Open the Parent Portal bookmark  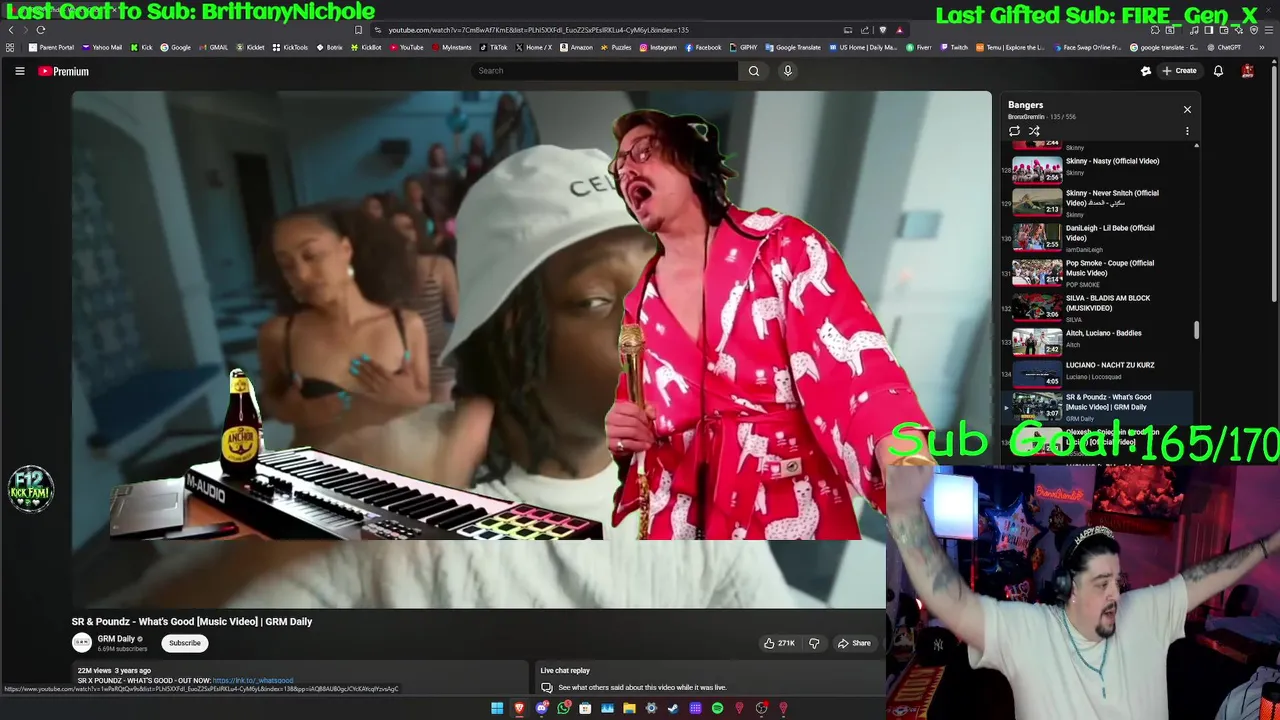tap(51, 47)
